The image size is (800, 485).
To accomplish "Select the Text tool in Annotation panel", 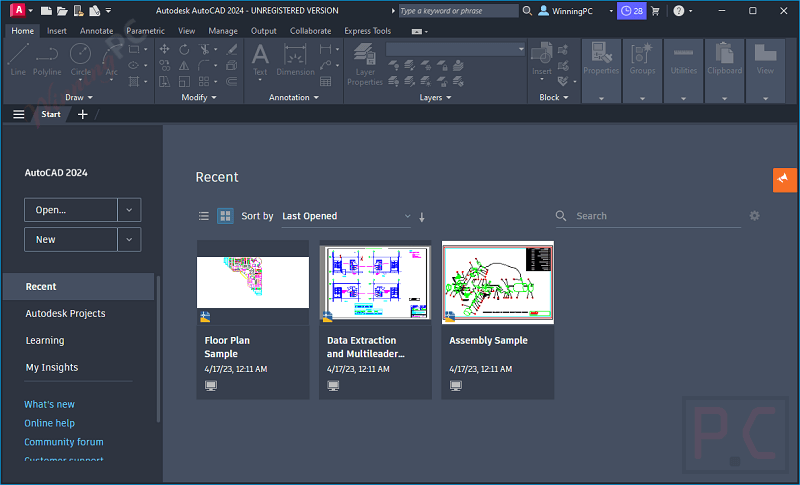I will (x=260, y=60).
